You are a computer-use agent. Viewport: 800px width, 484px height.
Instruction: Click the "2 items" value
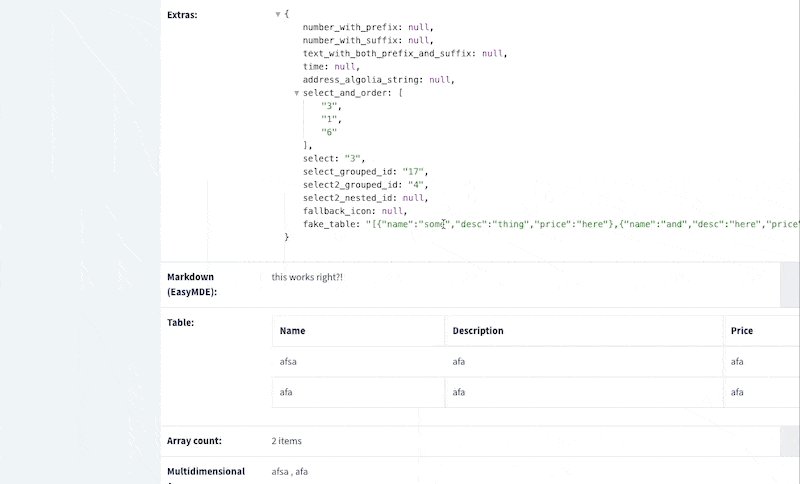[x=287, y=441]
